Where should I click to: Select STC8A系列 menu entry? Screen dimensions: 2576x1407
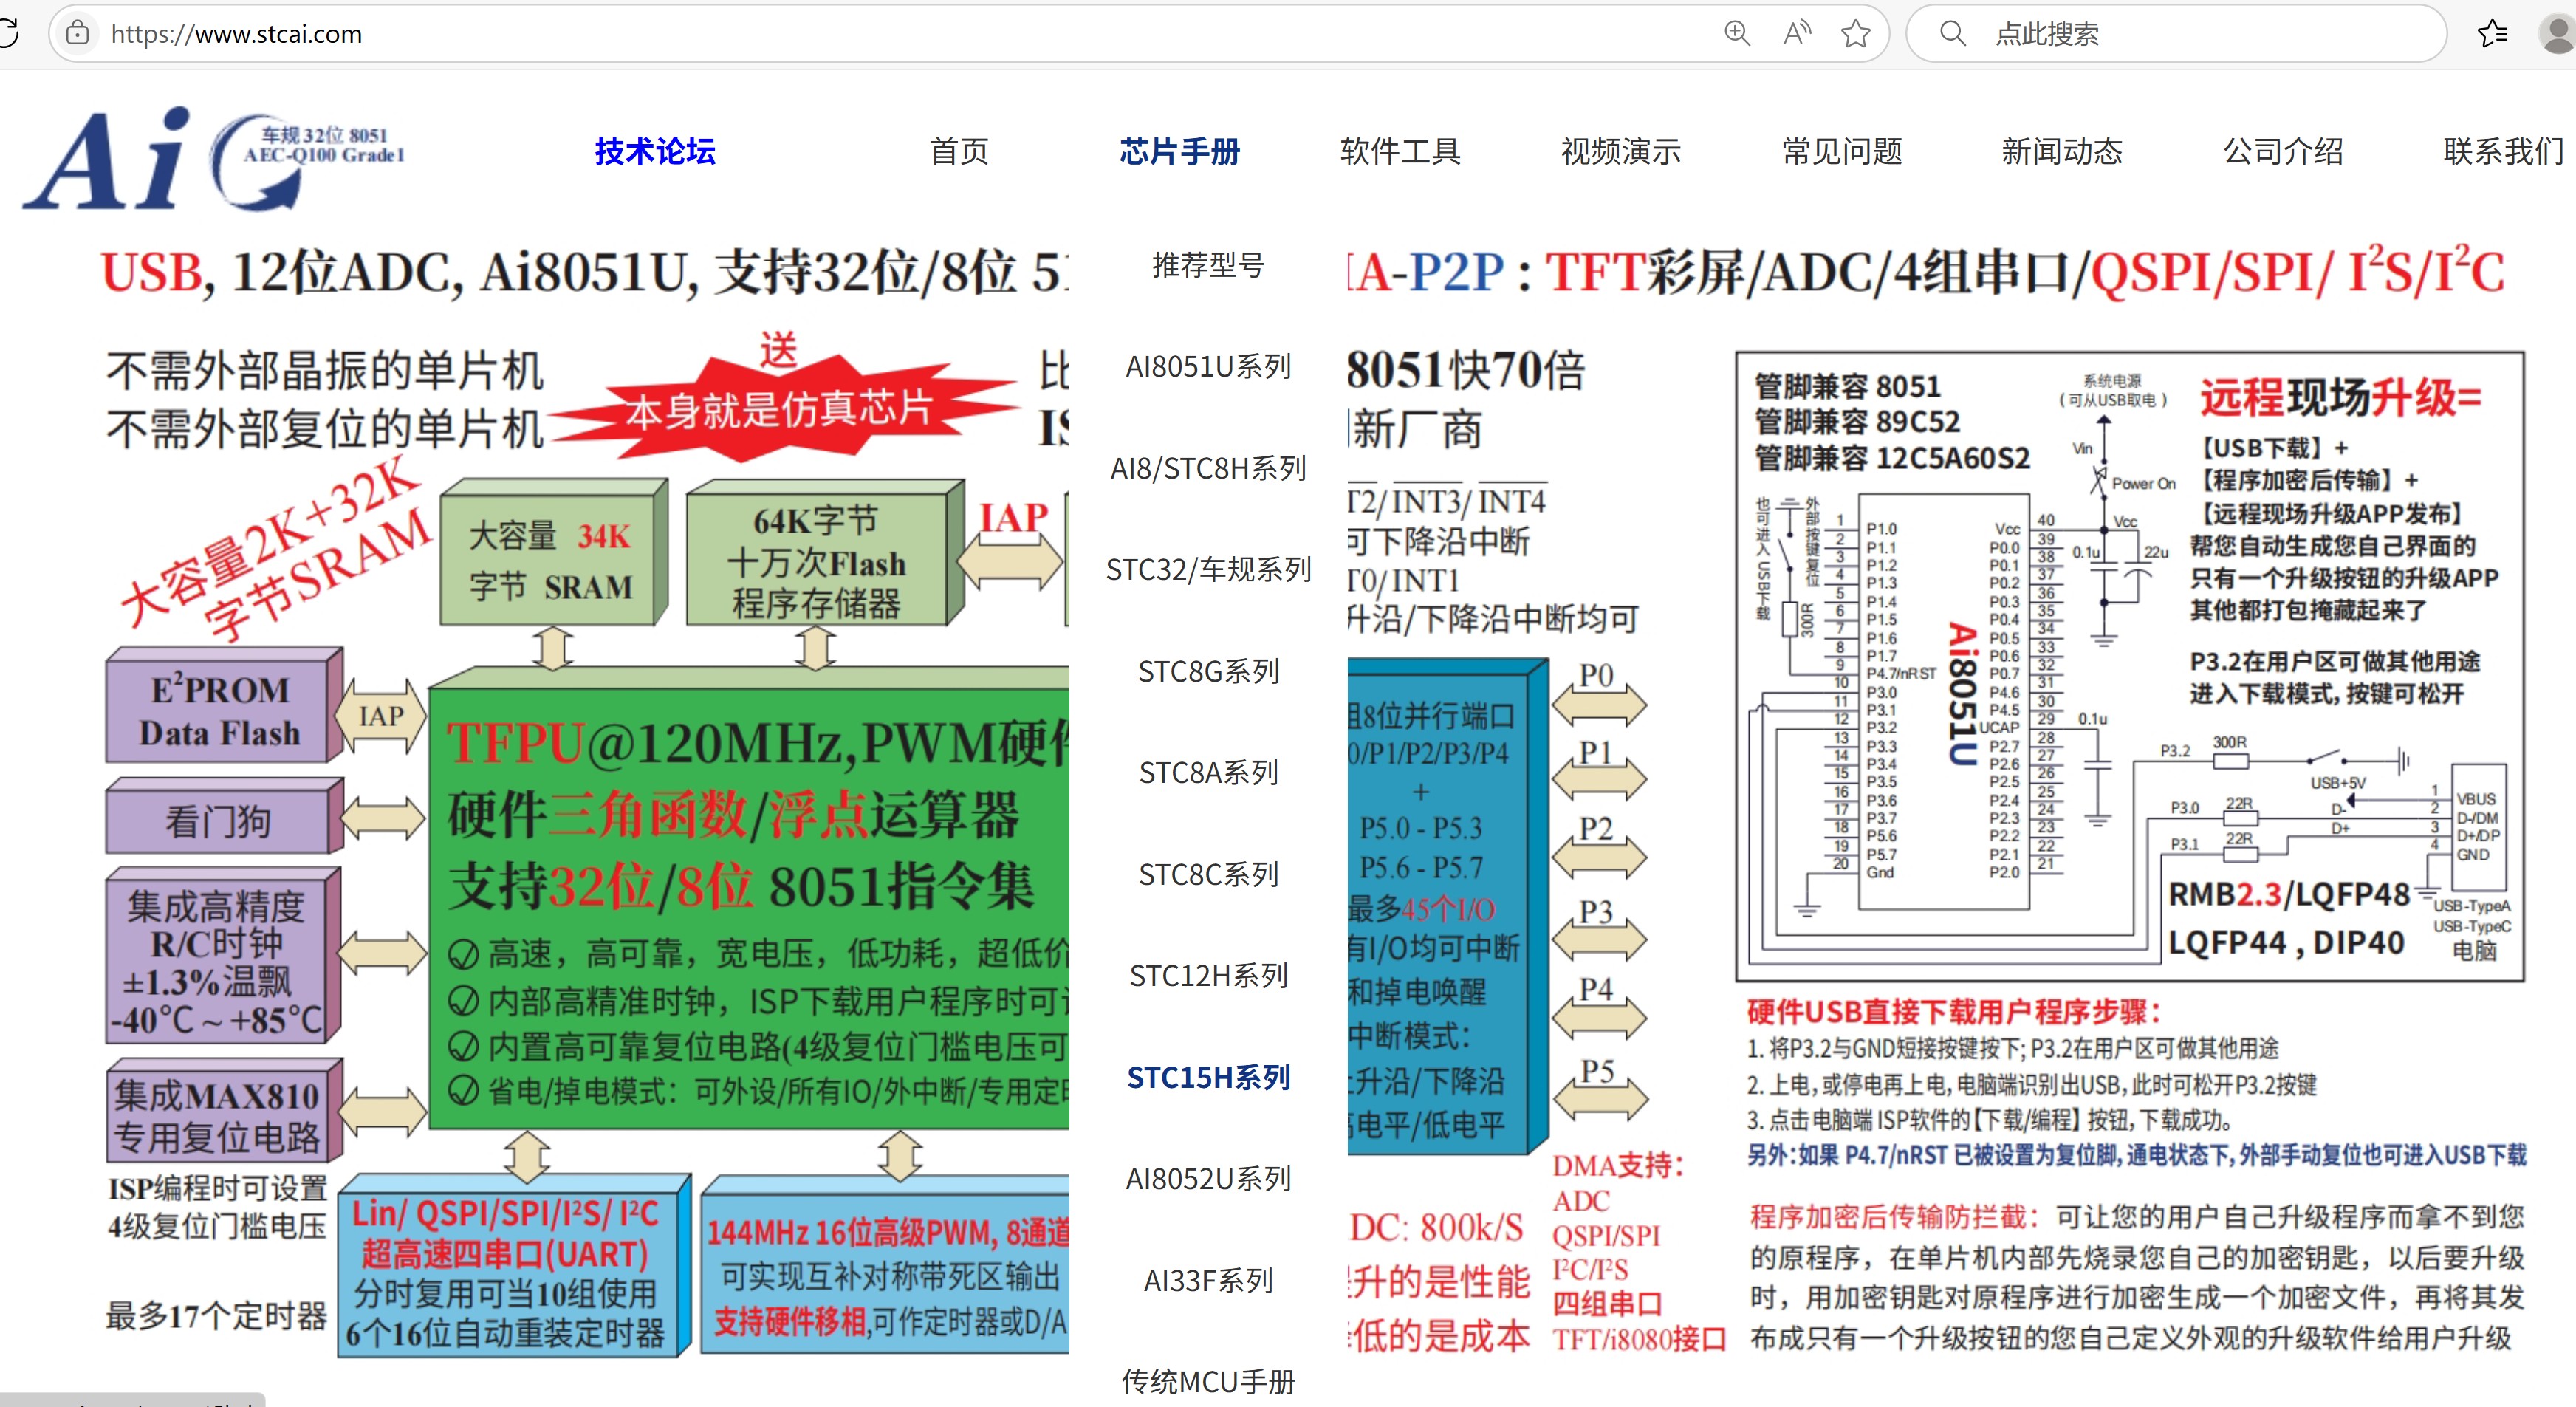(1208, 772)
